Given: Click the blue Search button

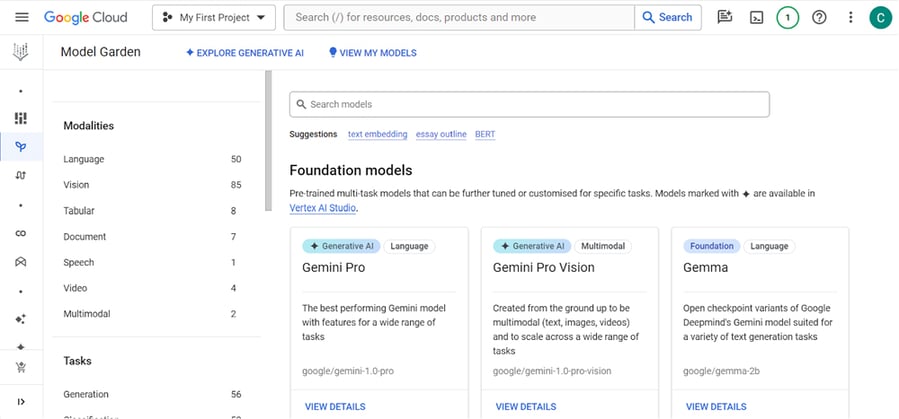Looking at the screenshot, I should pos(668,17).
